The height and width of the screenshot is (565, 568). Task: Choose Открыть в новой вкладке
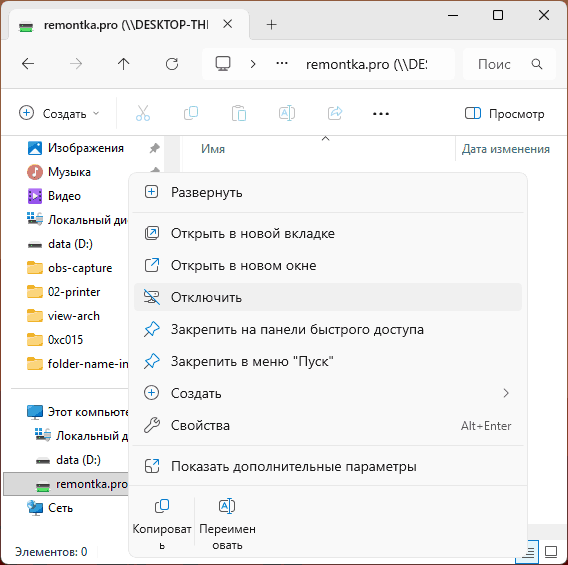328,233
